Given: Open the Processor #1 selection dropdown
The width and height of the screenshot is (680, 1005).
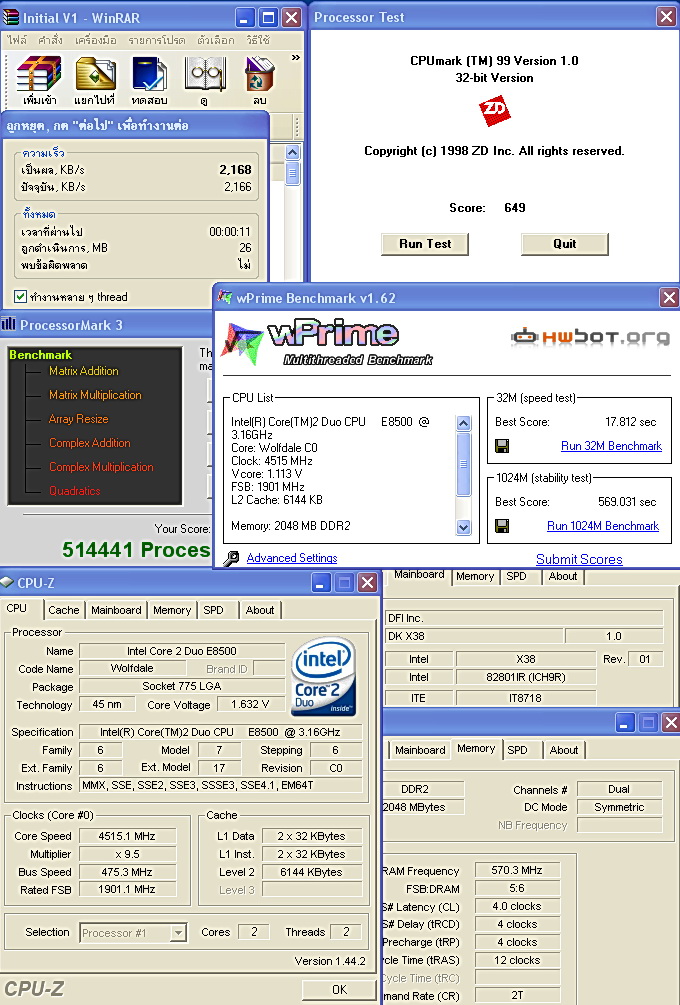Looking at the screenshot, I should click(179, 933).
